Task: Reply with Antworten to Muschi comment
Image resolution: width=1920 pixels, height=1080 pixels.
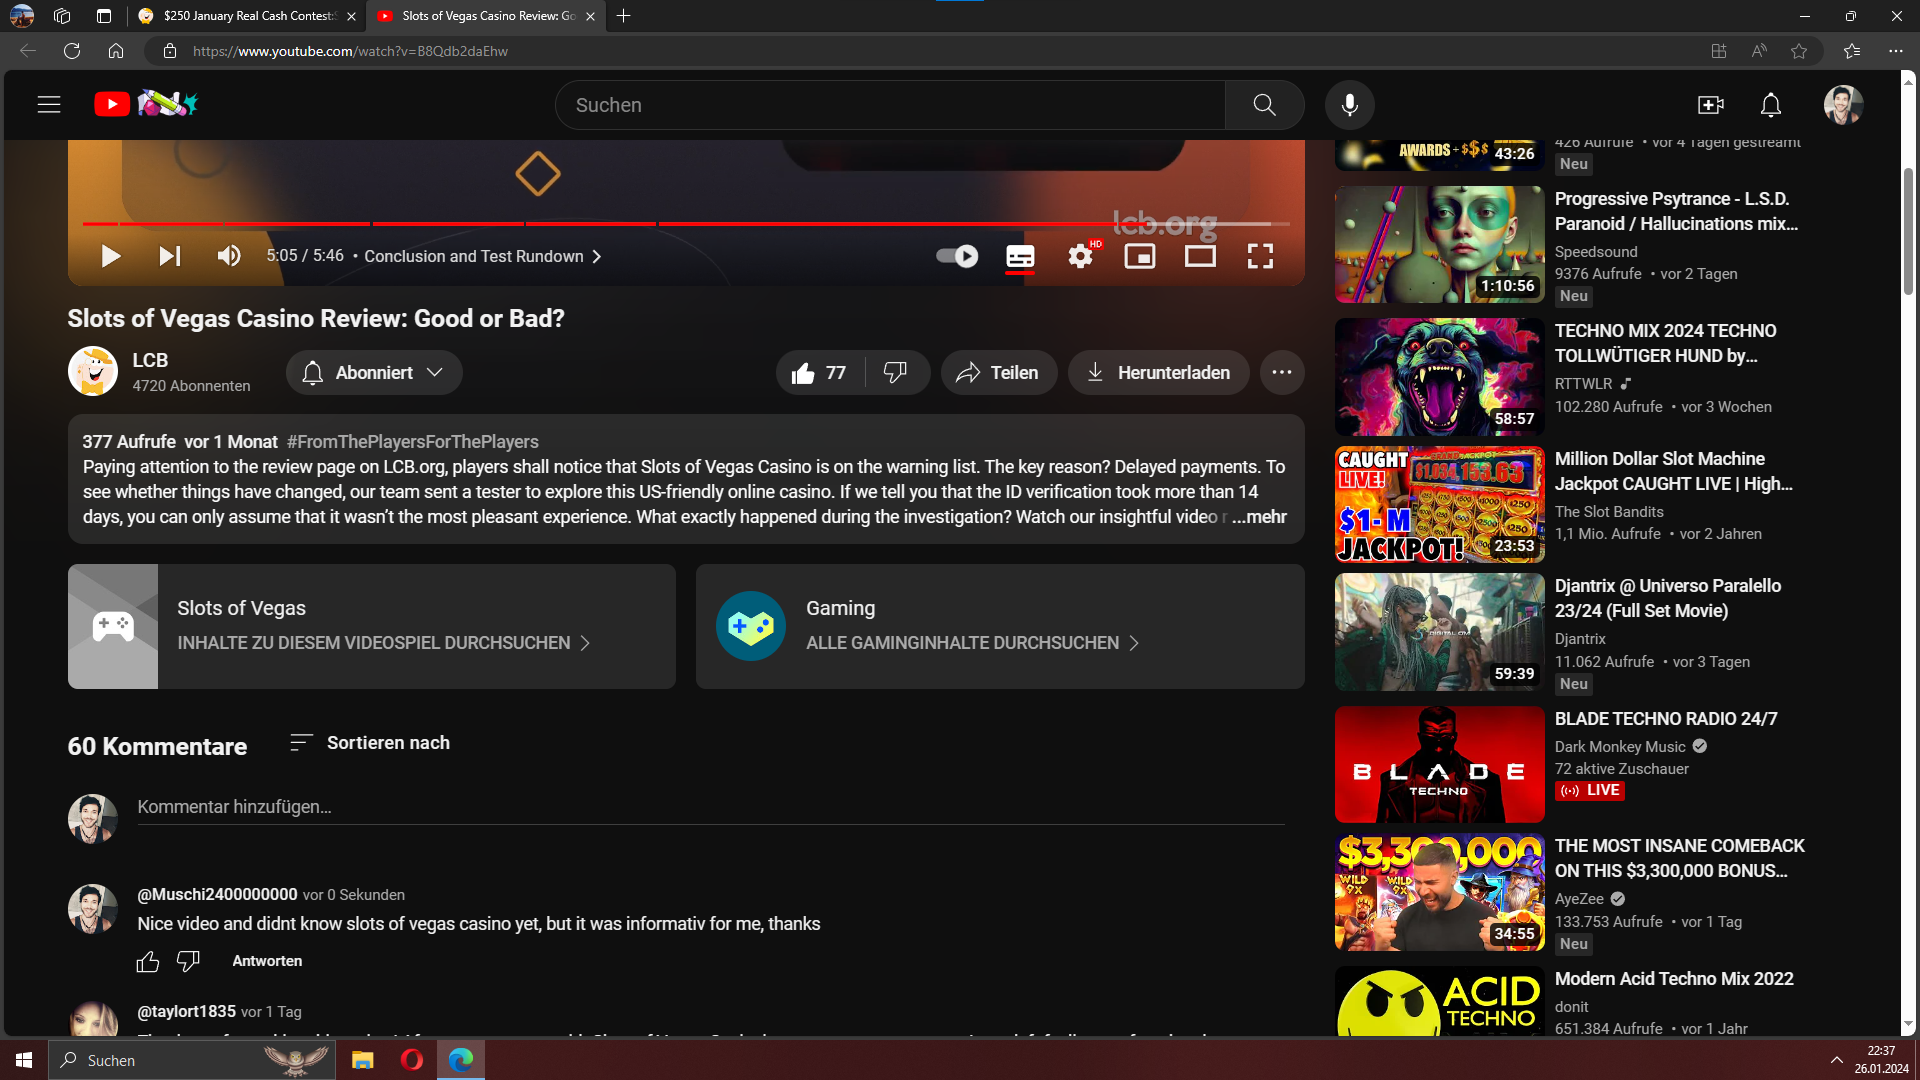Action: click(x=267, y=961)
